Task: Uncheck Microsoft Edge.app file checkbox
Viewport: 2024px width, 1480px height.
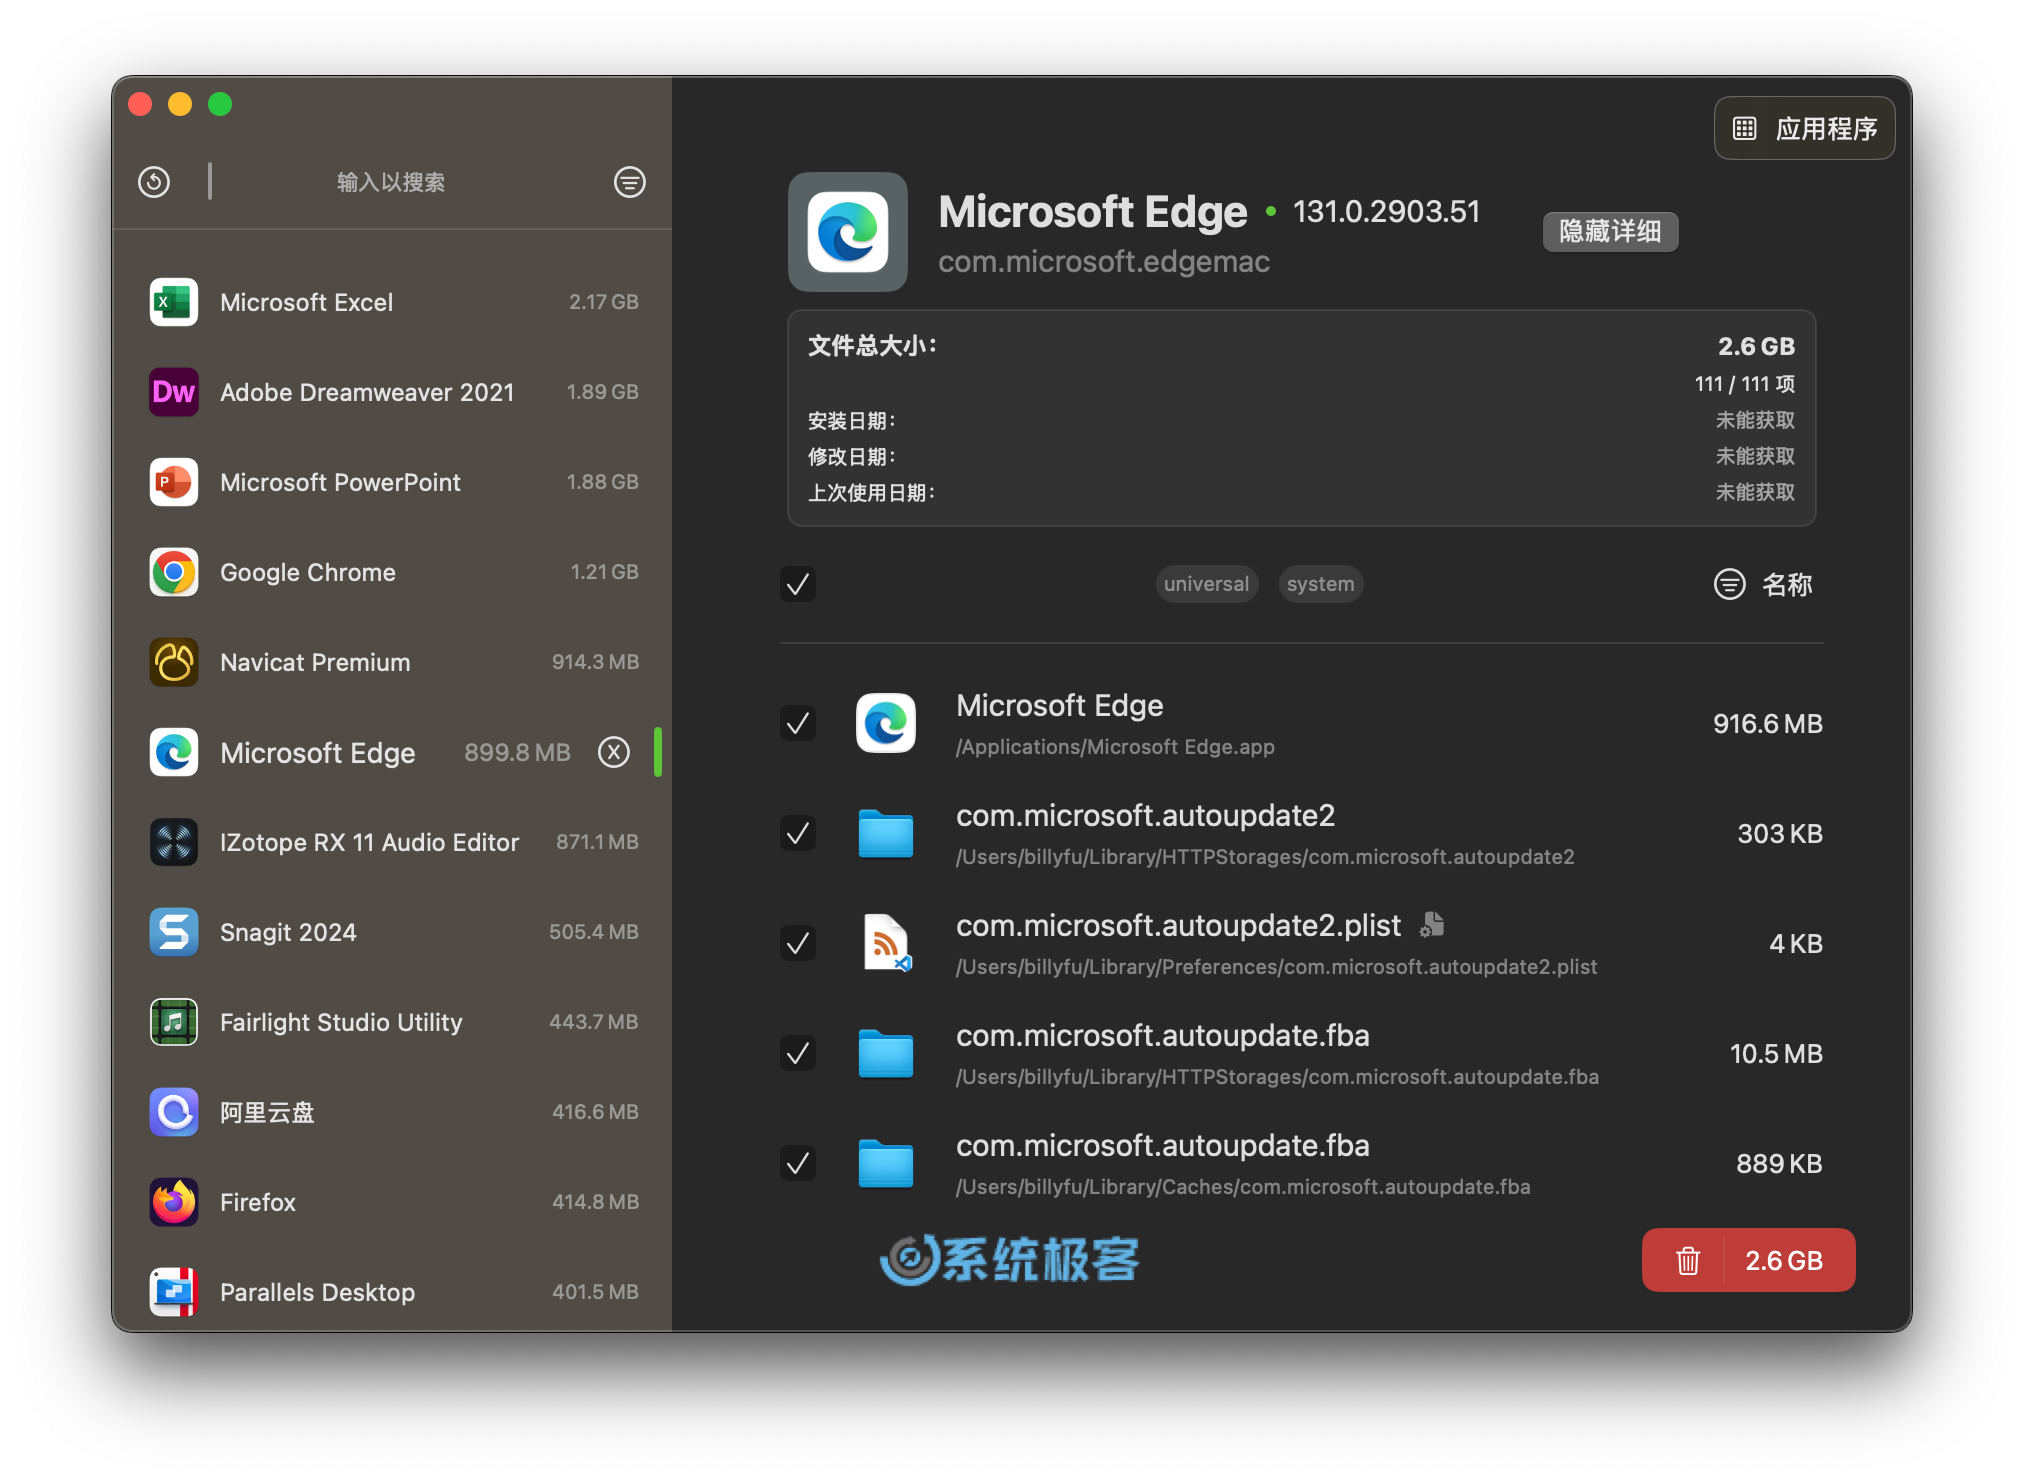Action: click(798, 723)
